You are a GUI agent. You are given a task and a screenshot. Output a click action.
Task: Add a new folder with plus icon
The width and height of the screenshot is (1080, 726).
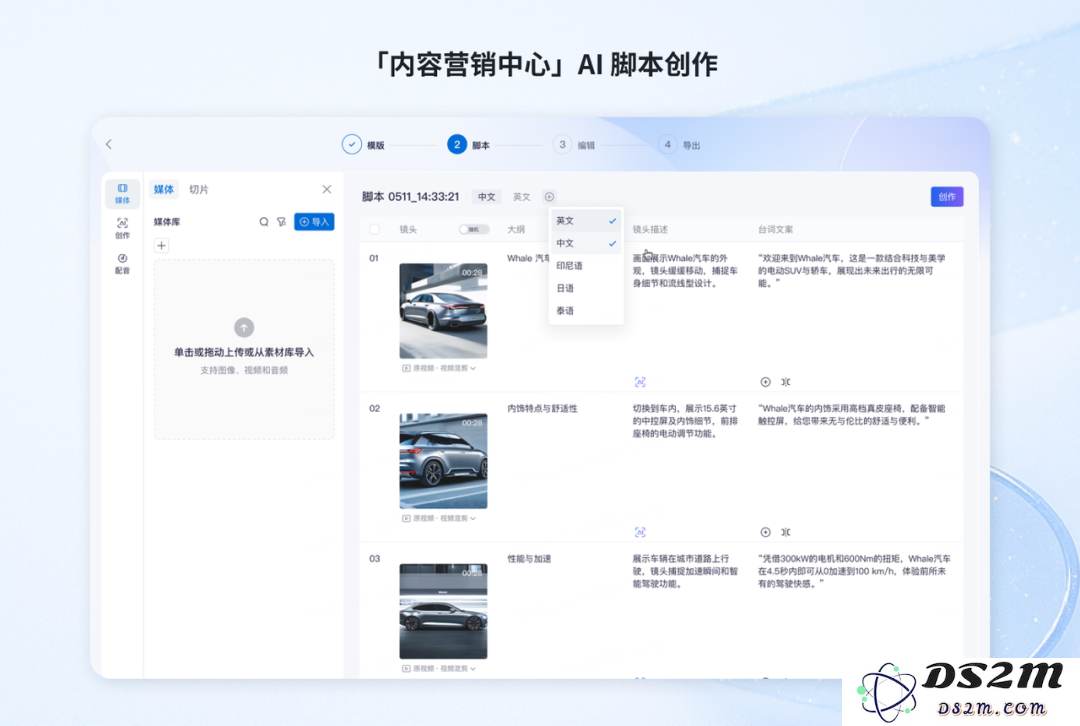(161, 245)
